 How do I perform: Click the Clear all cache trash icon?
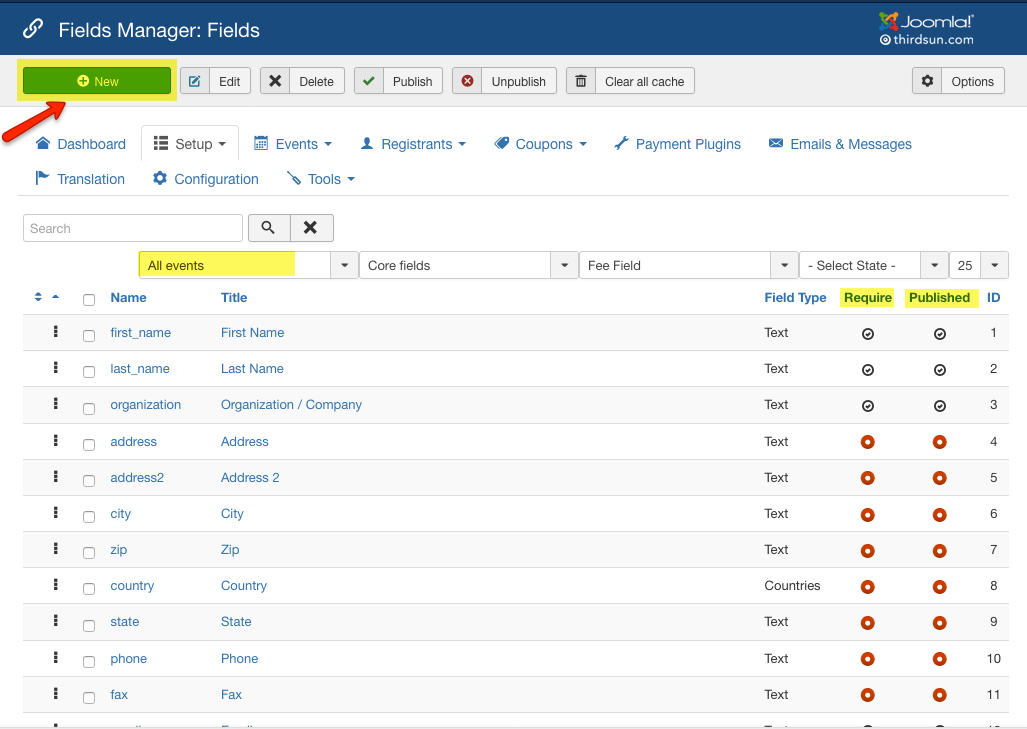tap(581, 81)
